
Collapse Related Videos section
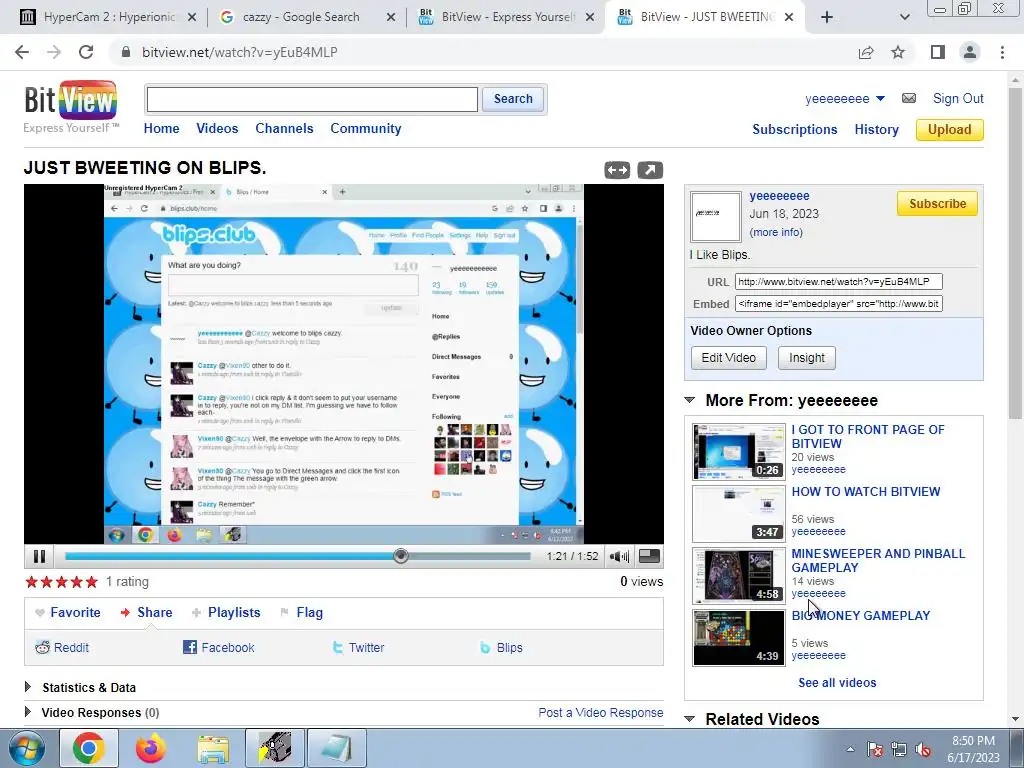690,718
